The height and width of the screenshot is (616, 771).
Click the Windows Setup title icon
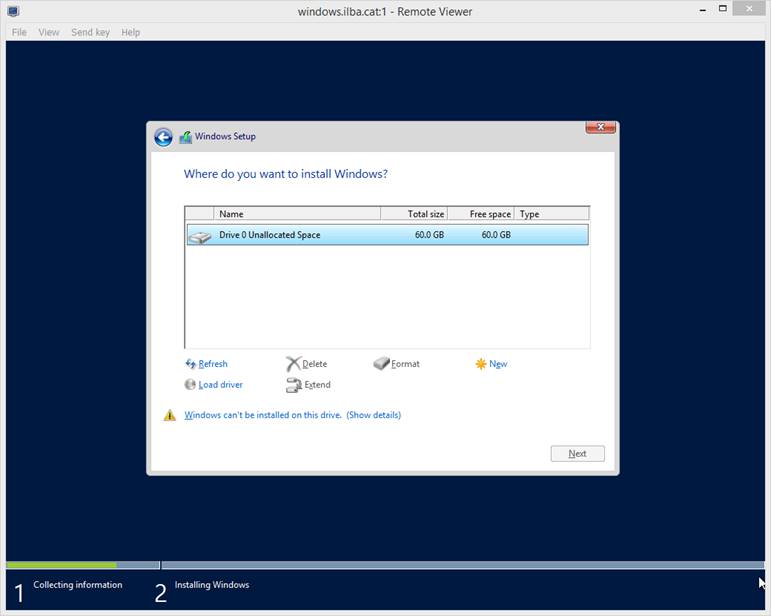coord(185,137)
